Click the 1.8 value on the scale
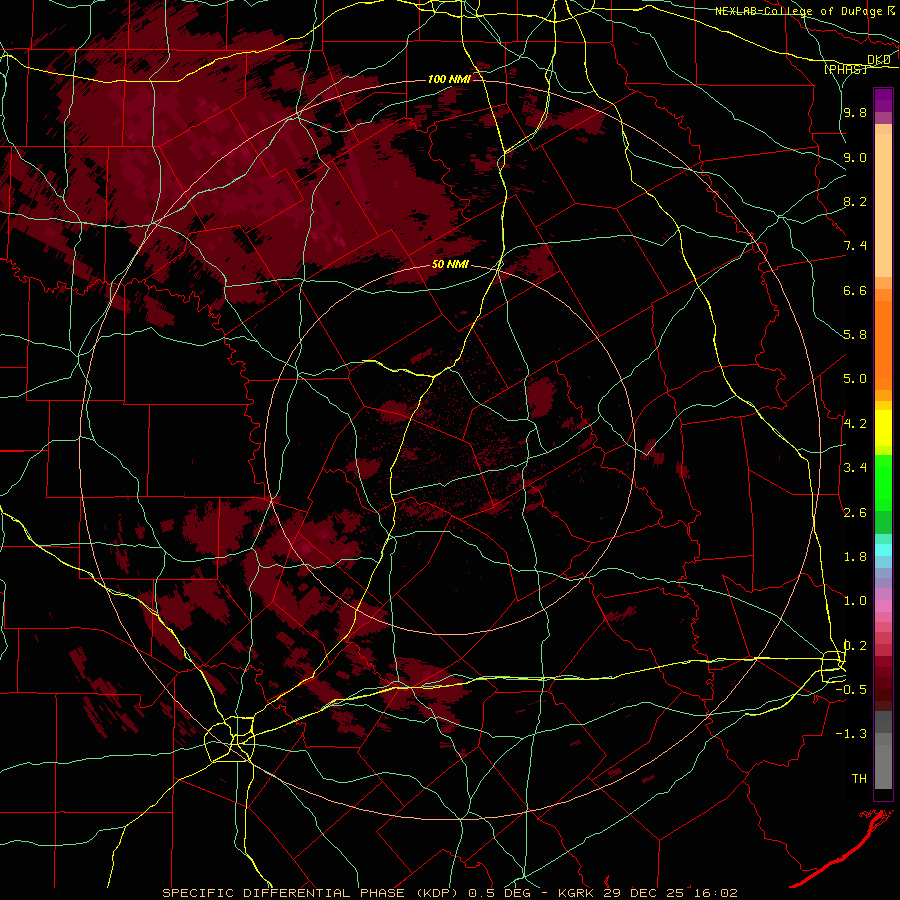 855,557
